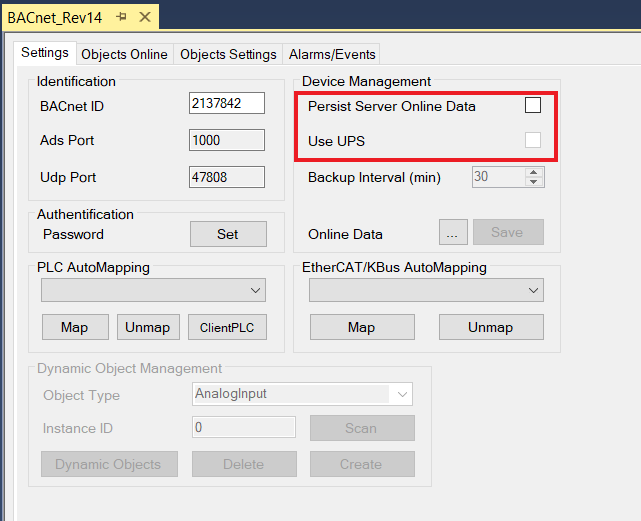Click the ClientPLC button
This screenshot has height=521, width=641.
pyautogui.click(x=227, y=327)
